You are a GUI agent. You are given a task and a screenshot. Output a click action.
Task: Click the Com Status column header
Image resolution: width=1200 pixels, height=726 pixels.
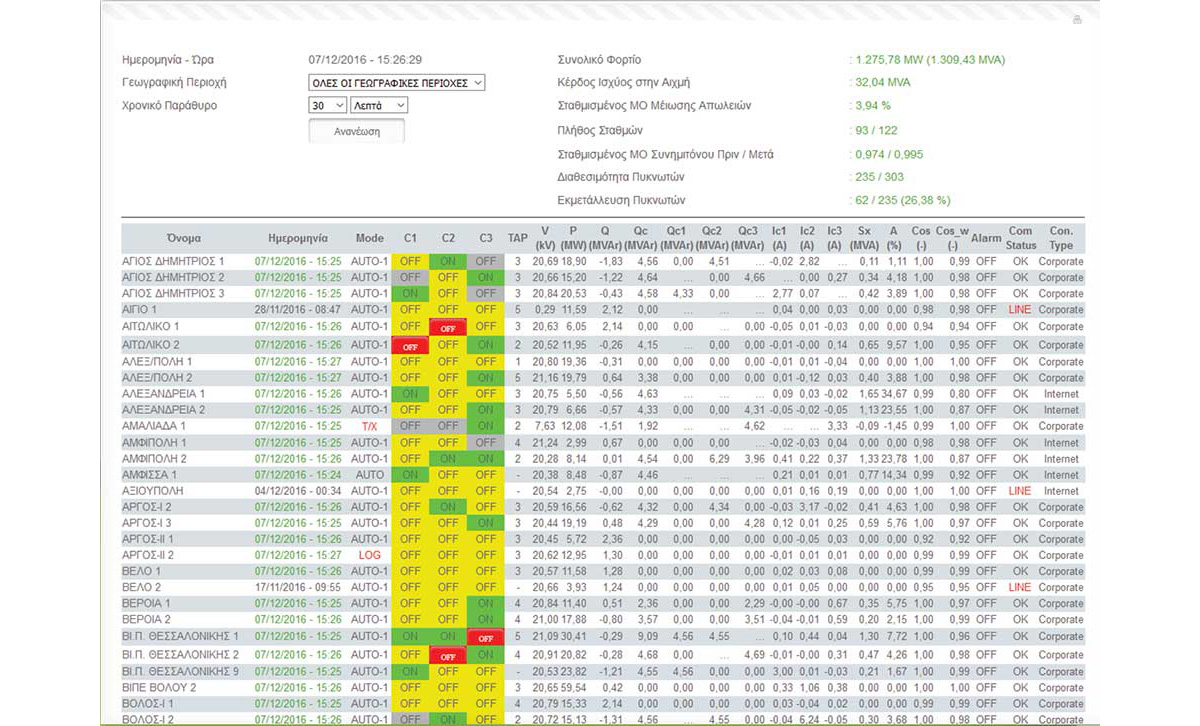[x=1021, y=238]
